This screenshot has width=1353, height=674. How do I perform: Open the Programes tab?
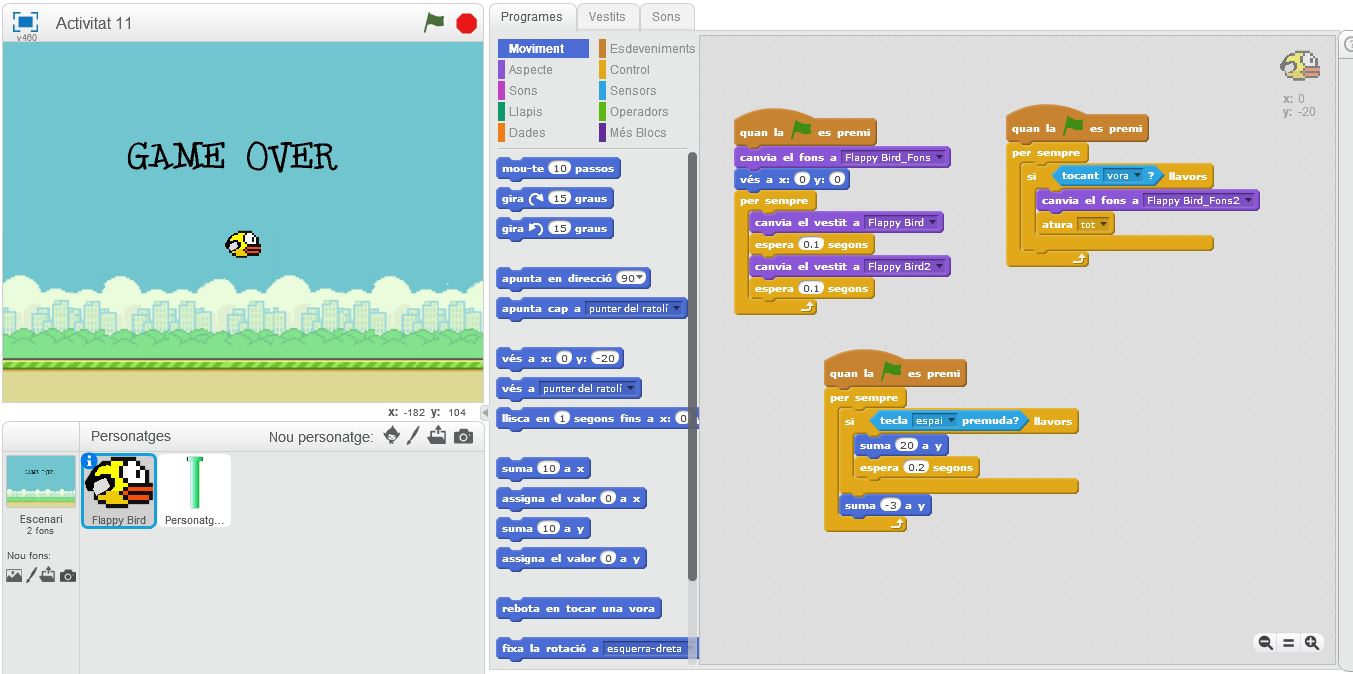click(532, 17)
